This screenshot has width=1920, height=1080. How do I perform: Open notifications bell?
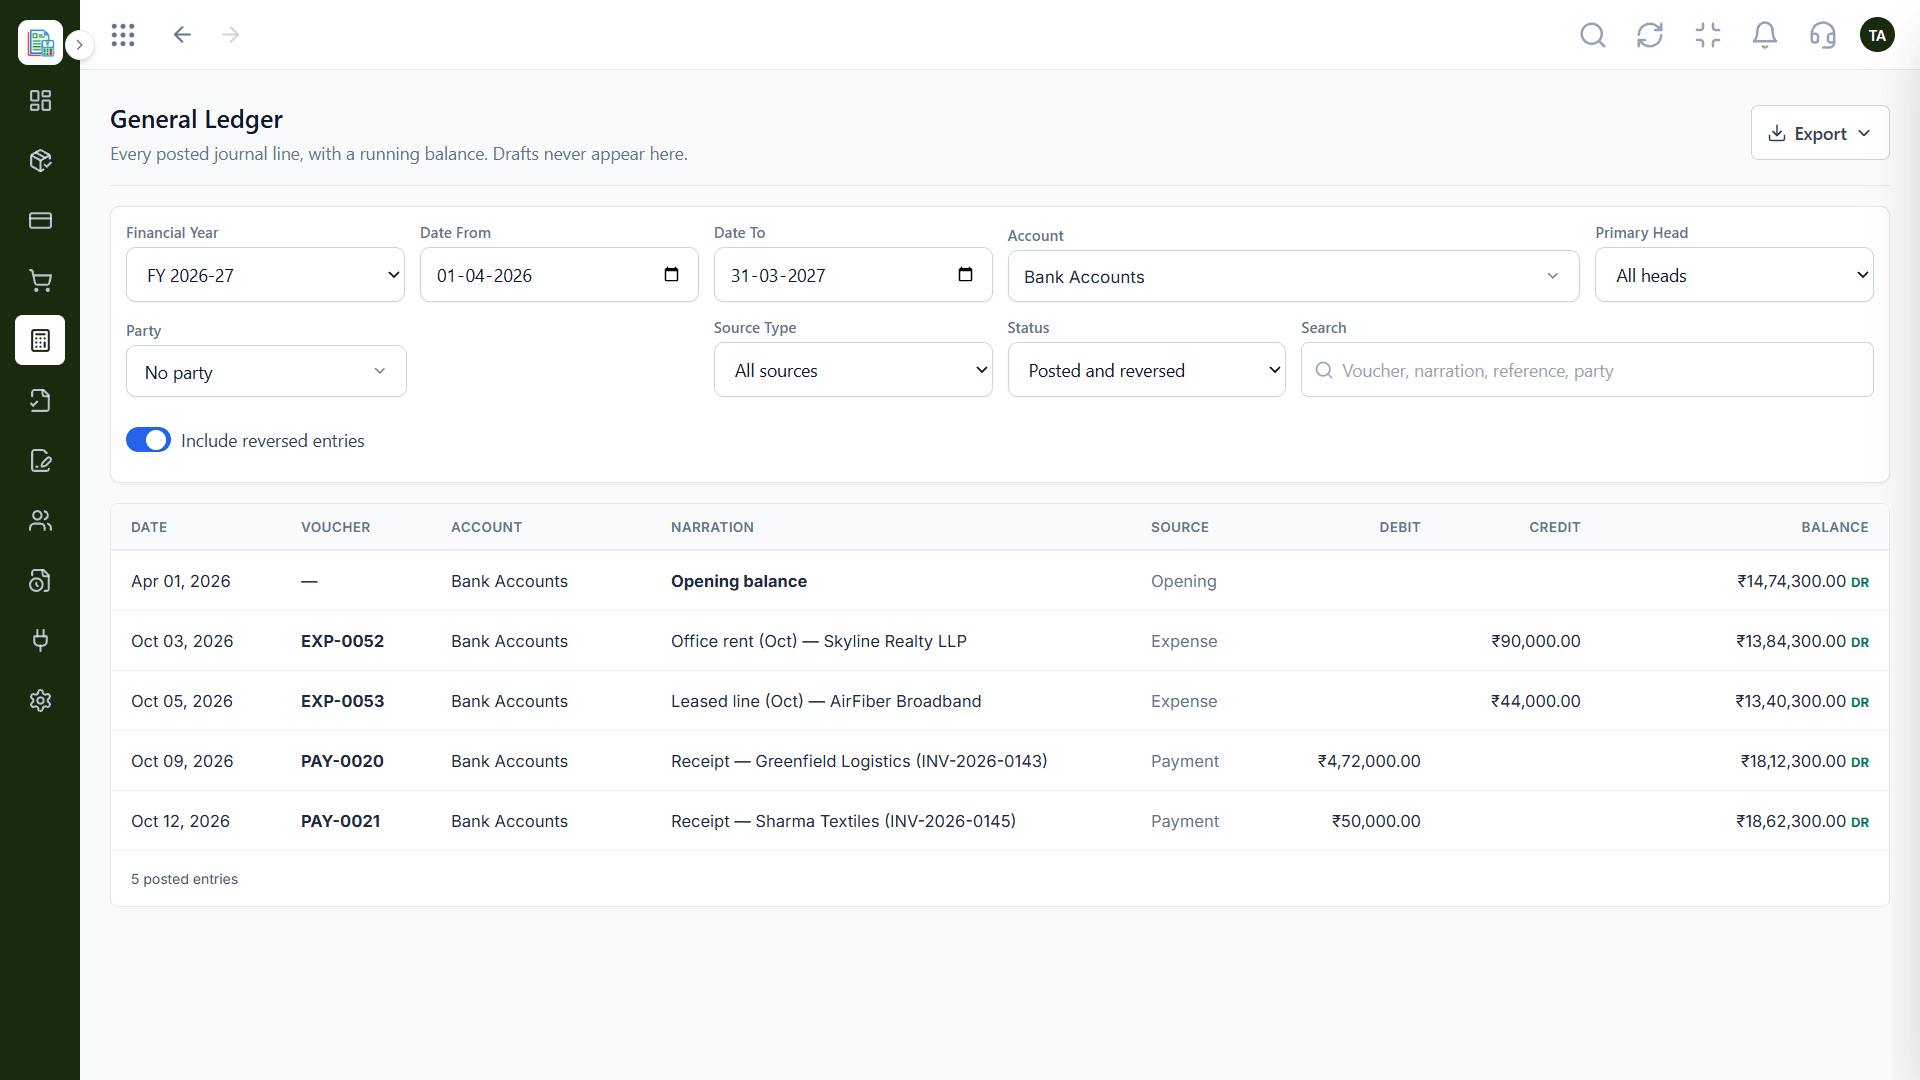1765,36
